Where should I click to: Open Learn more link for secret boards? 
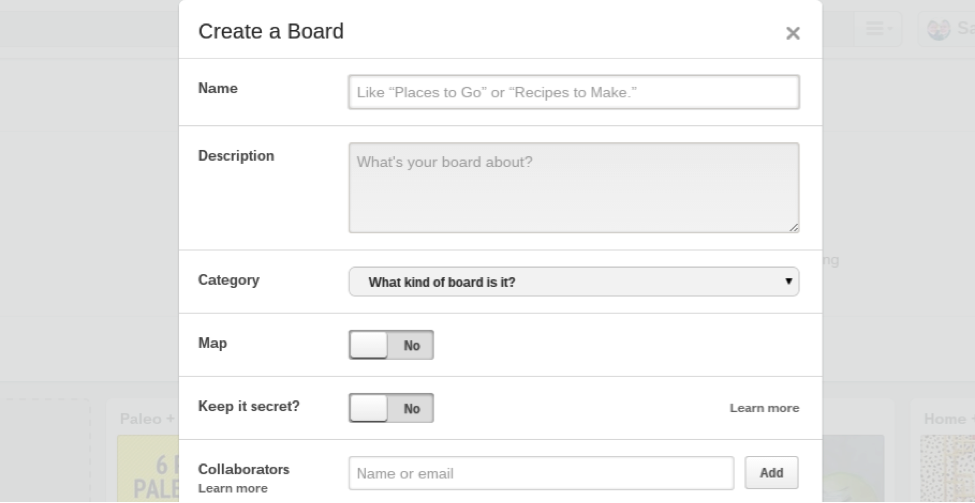[x=764, y=408]
